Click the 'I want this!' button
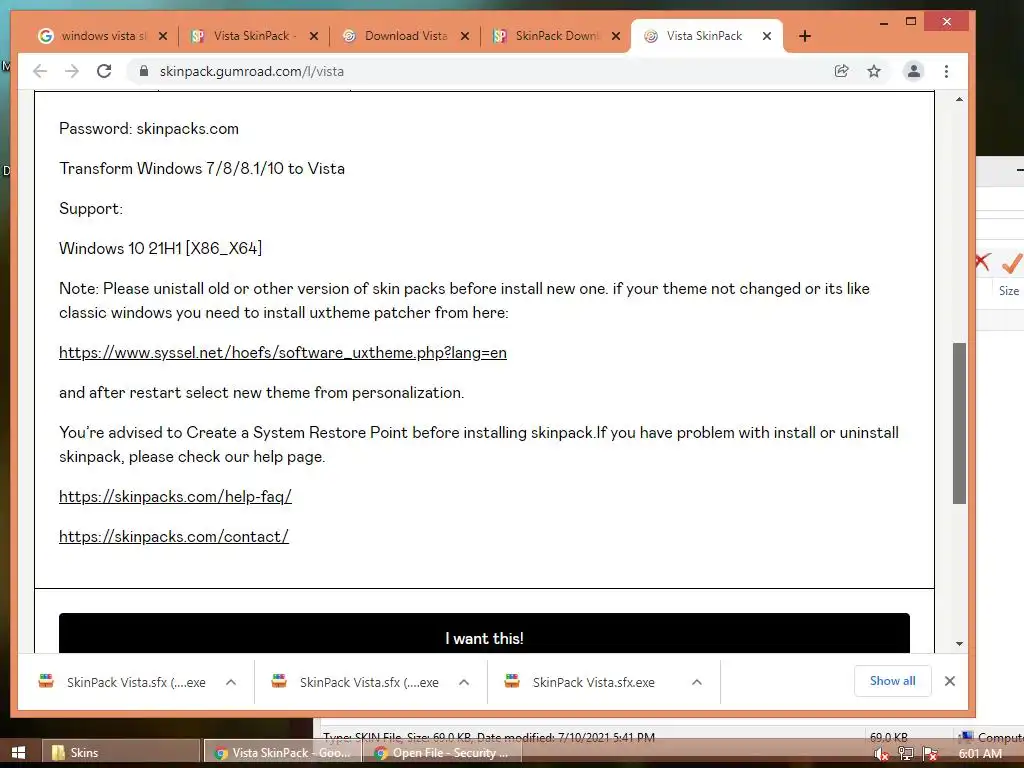The width and height of the screenshot is (1024, 768). click(484, 633)
